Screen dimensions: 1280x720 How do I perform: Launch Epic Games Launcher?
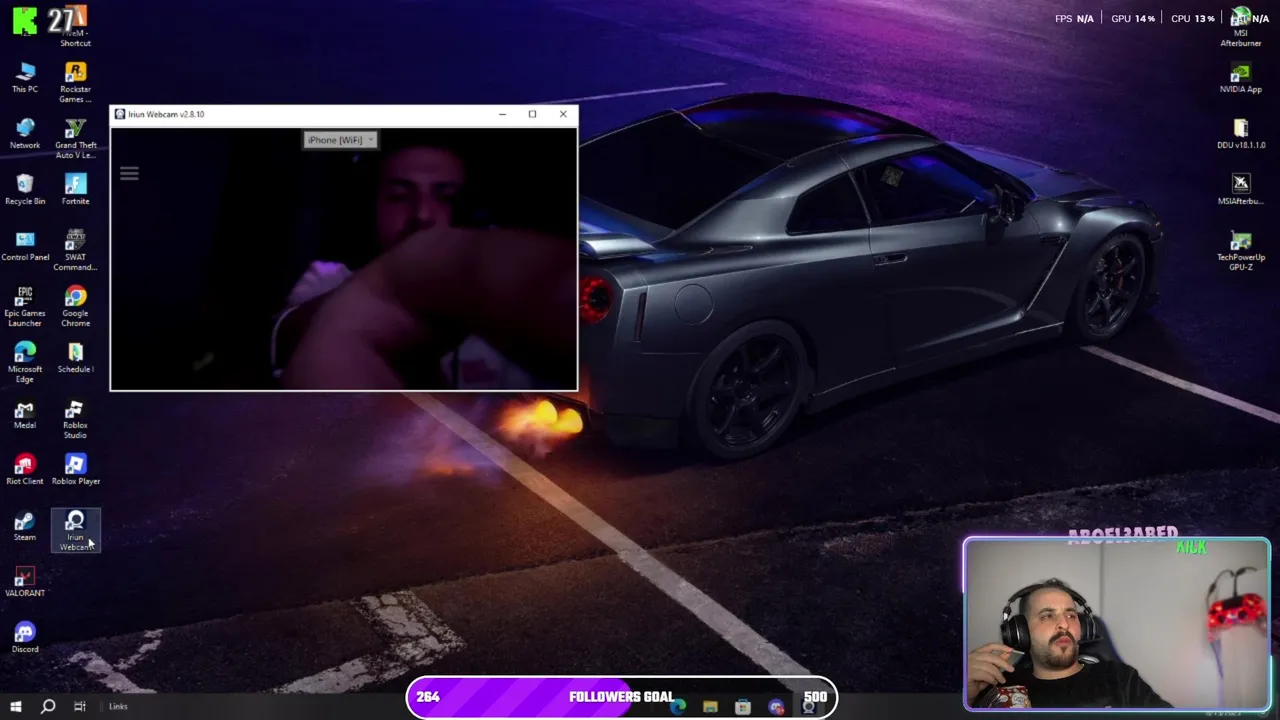(25, 306)
